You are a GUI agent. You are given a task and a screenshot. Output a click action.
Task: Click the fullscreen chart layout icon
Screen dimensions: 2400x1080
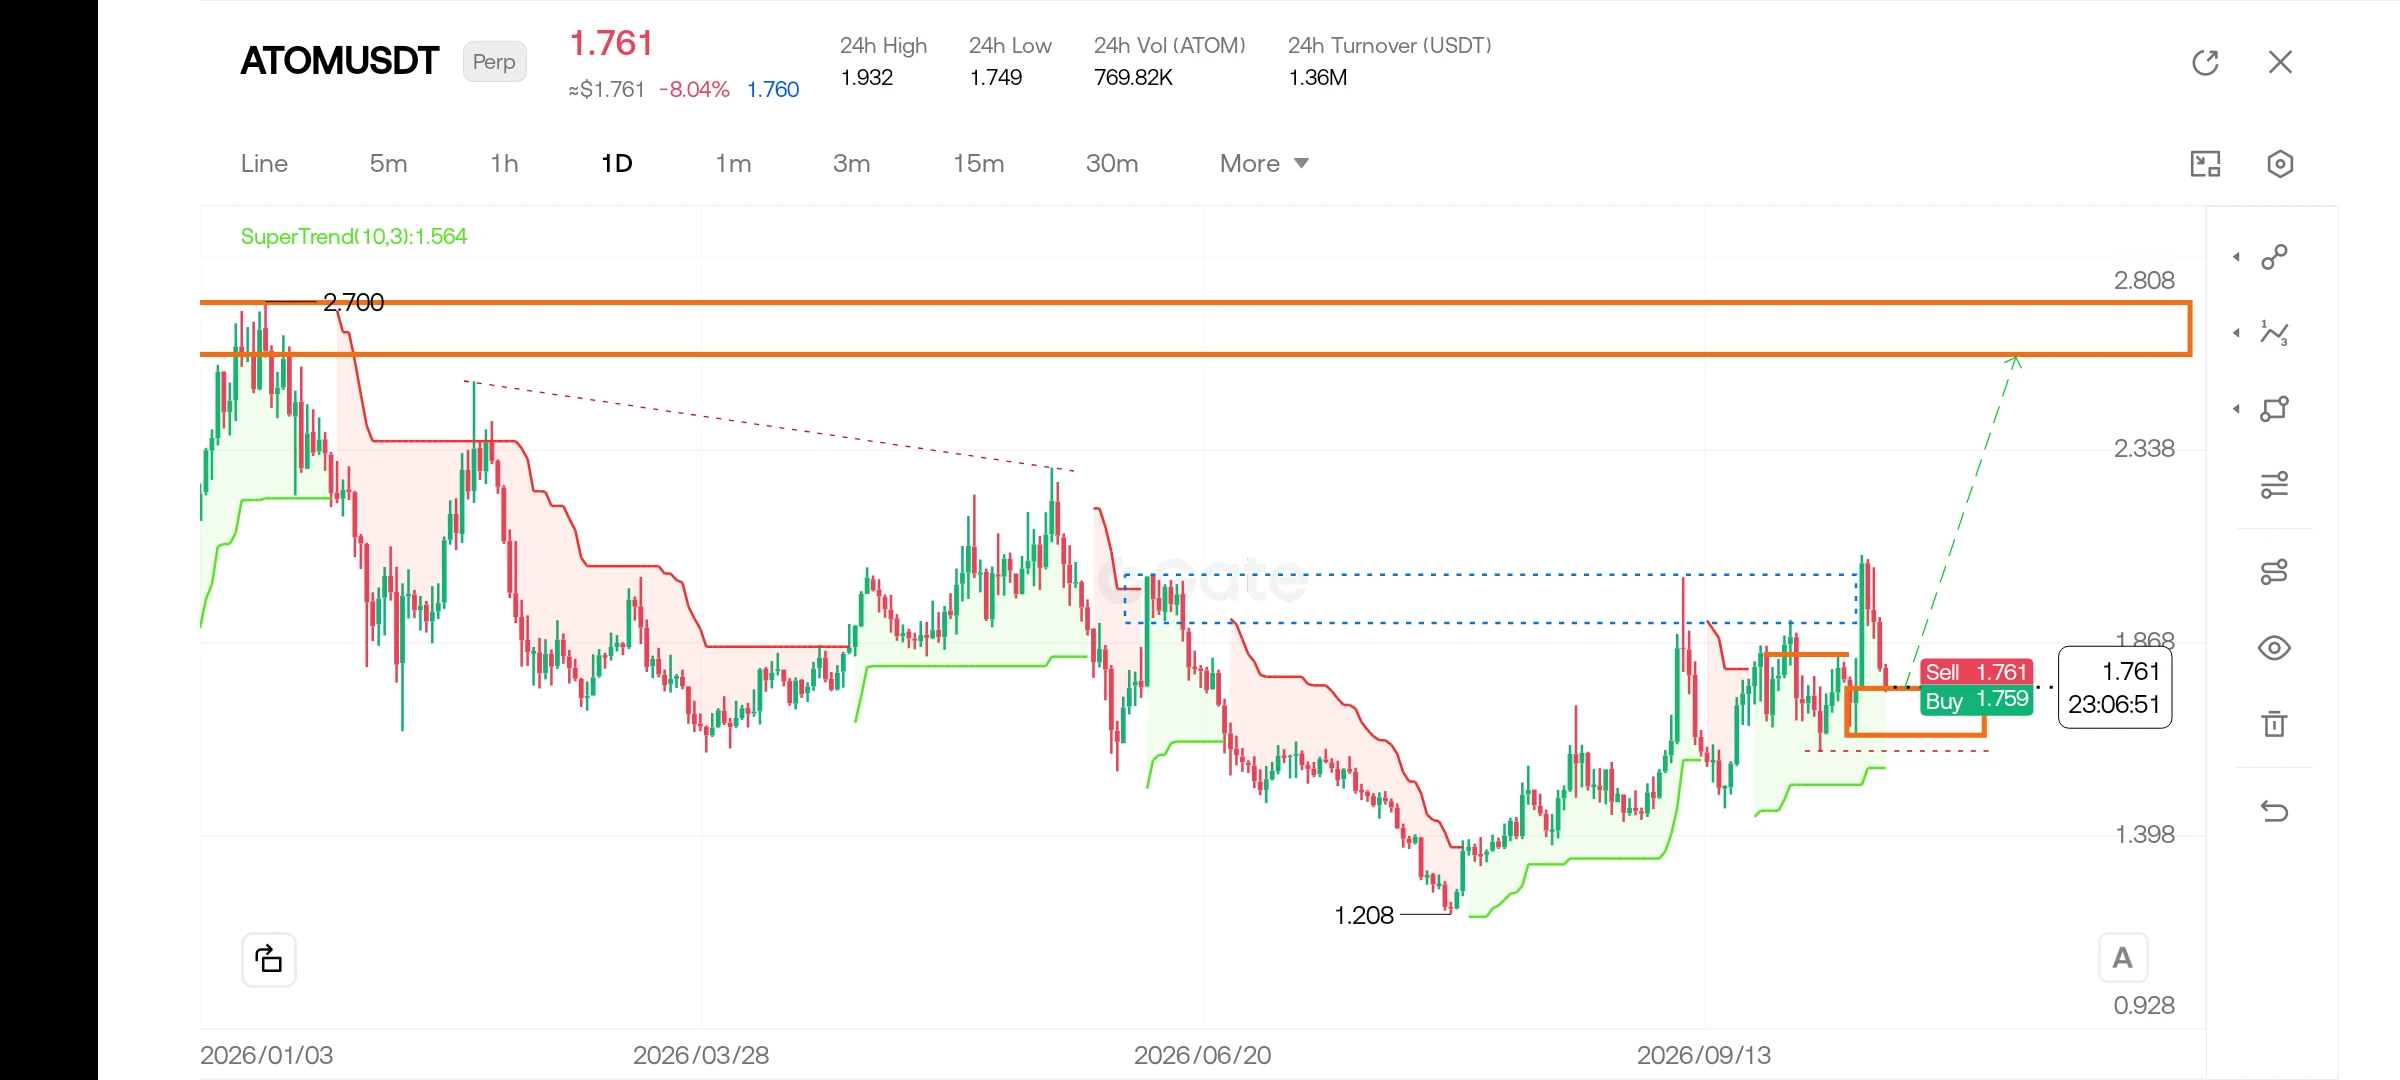coord(2205,164)
